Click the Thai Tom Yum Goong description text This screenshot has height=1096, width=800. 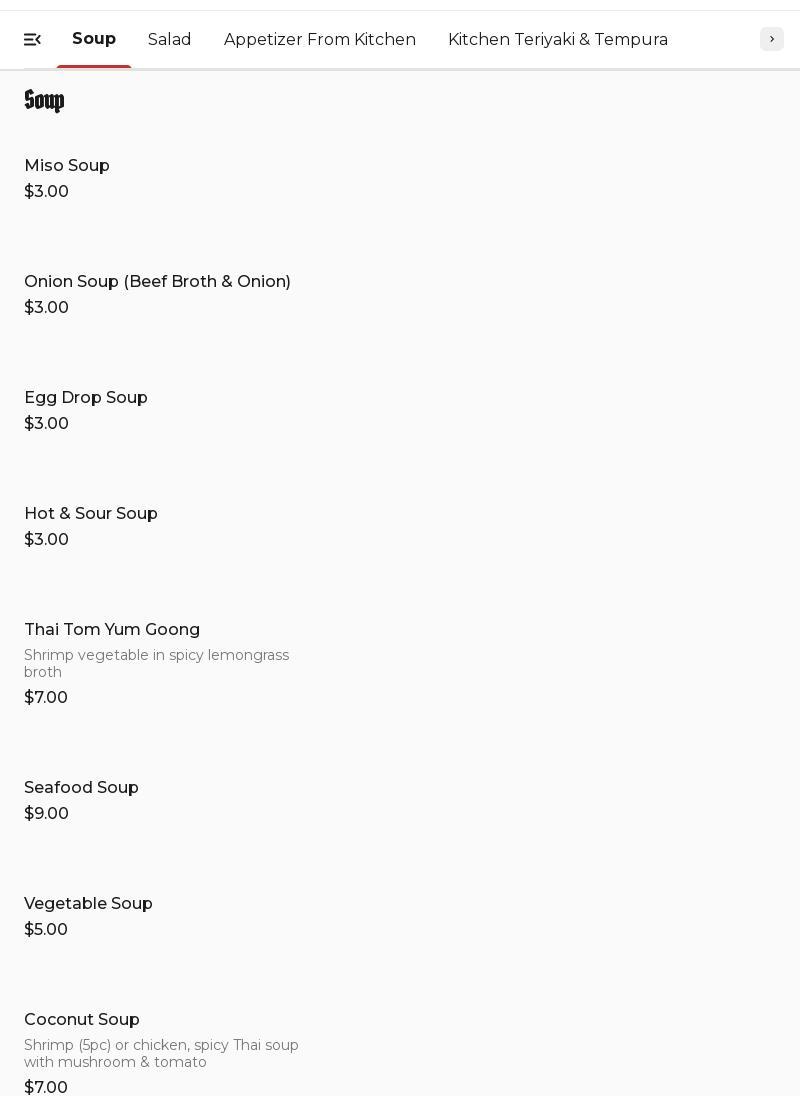pos(157,663)
